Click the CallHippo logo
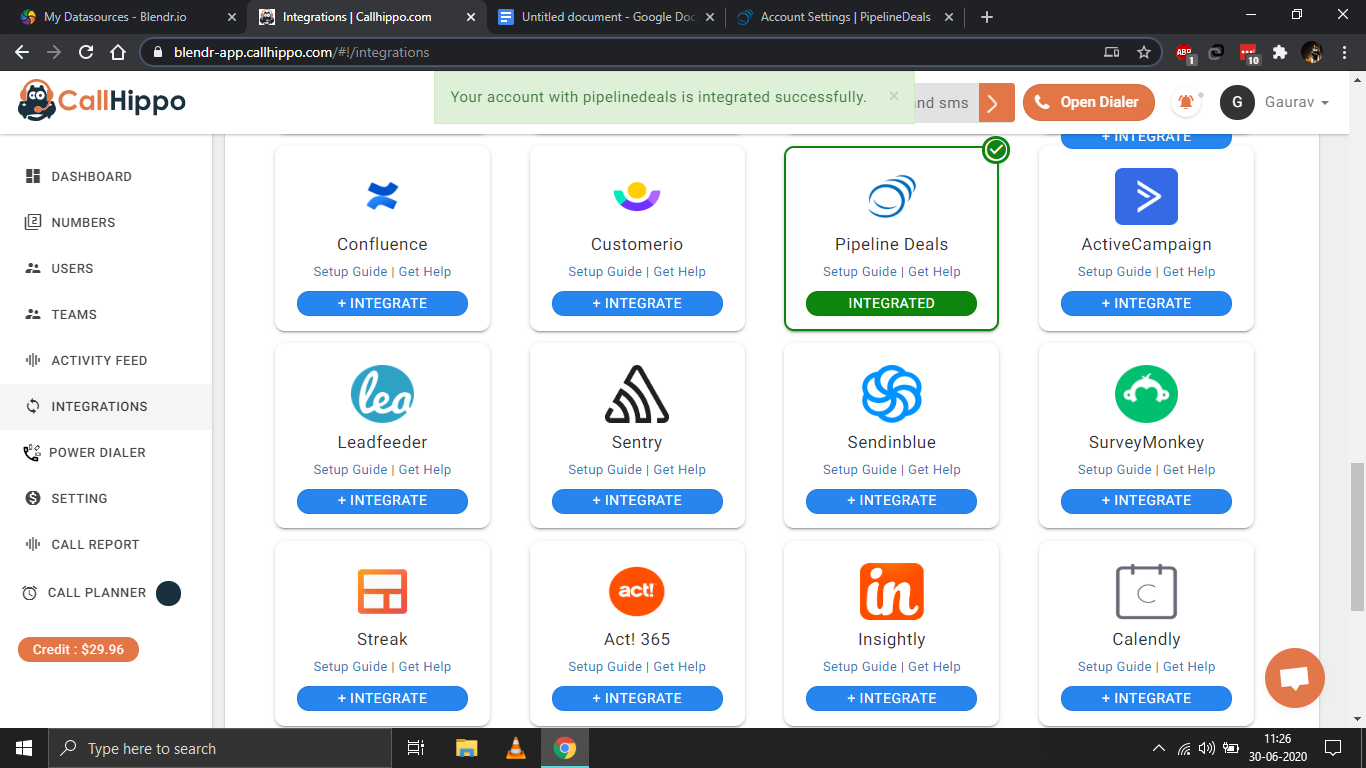This screenshot has height=768, width=1366. pos(102,101)
